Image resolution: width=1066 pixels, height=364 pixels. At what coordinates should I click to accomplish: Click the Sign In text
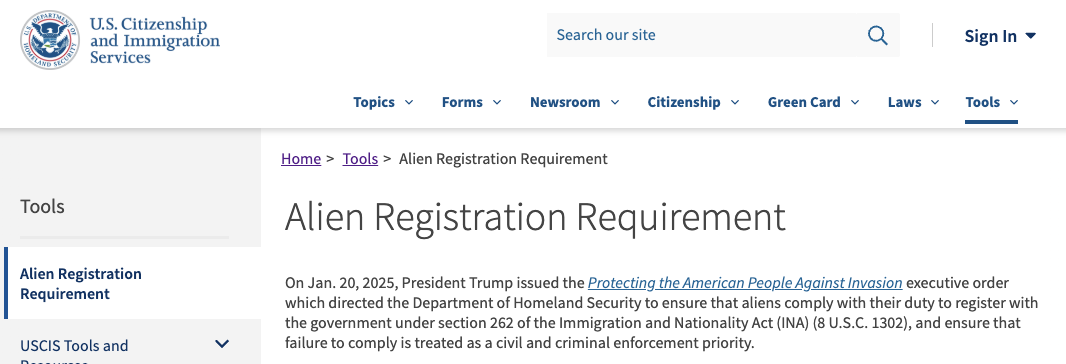[x=991, y=36]
